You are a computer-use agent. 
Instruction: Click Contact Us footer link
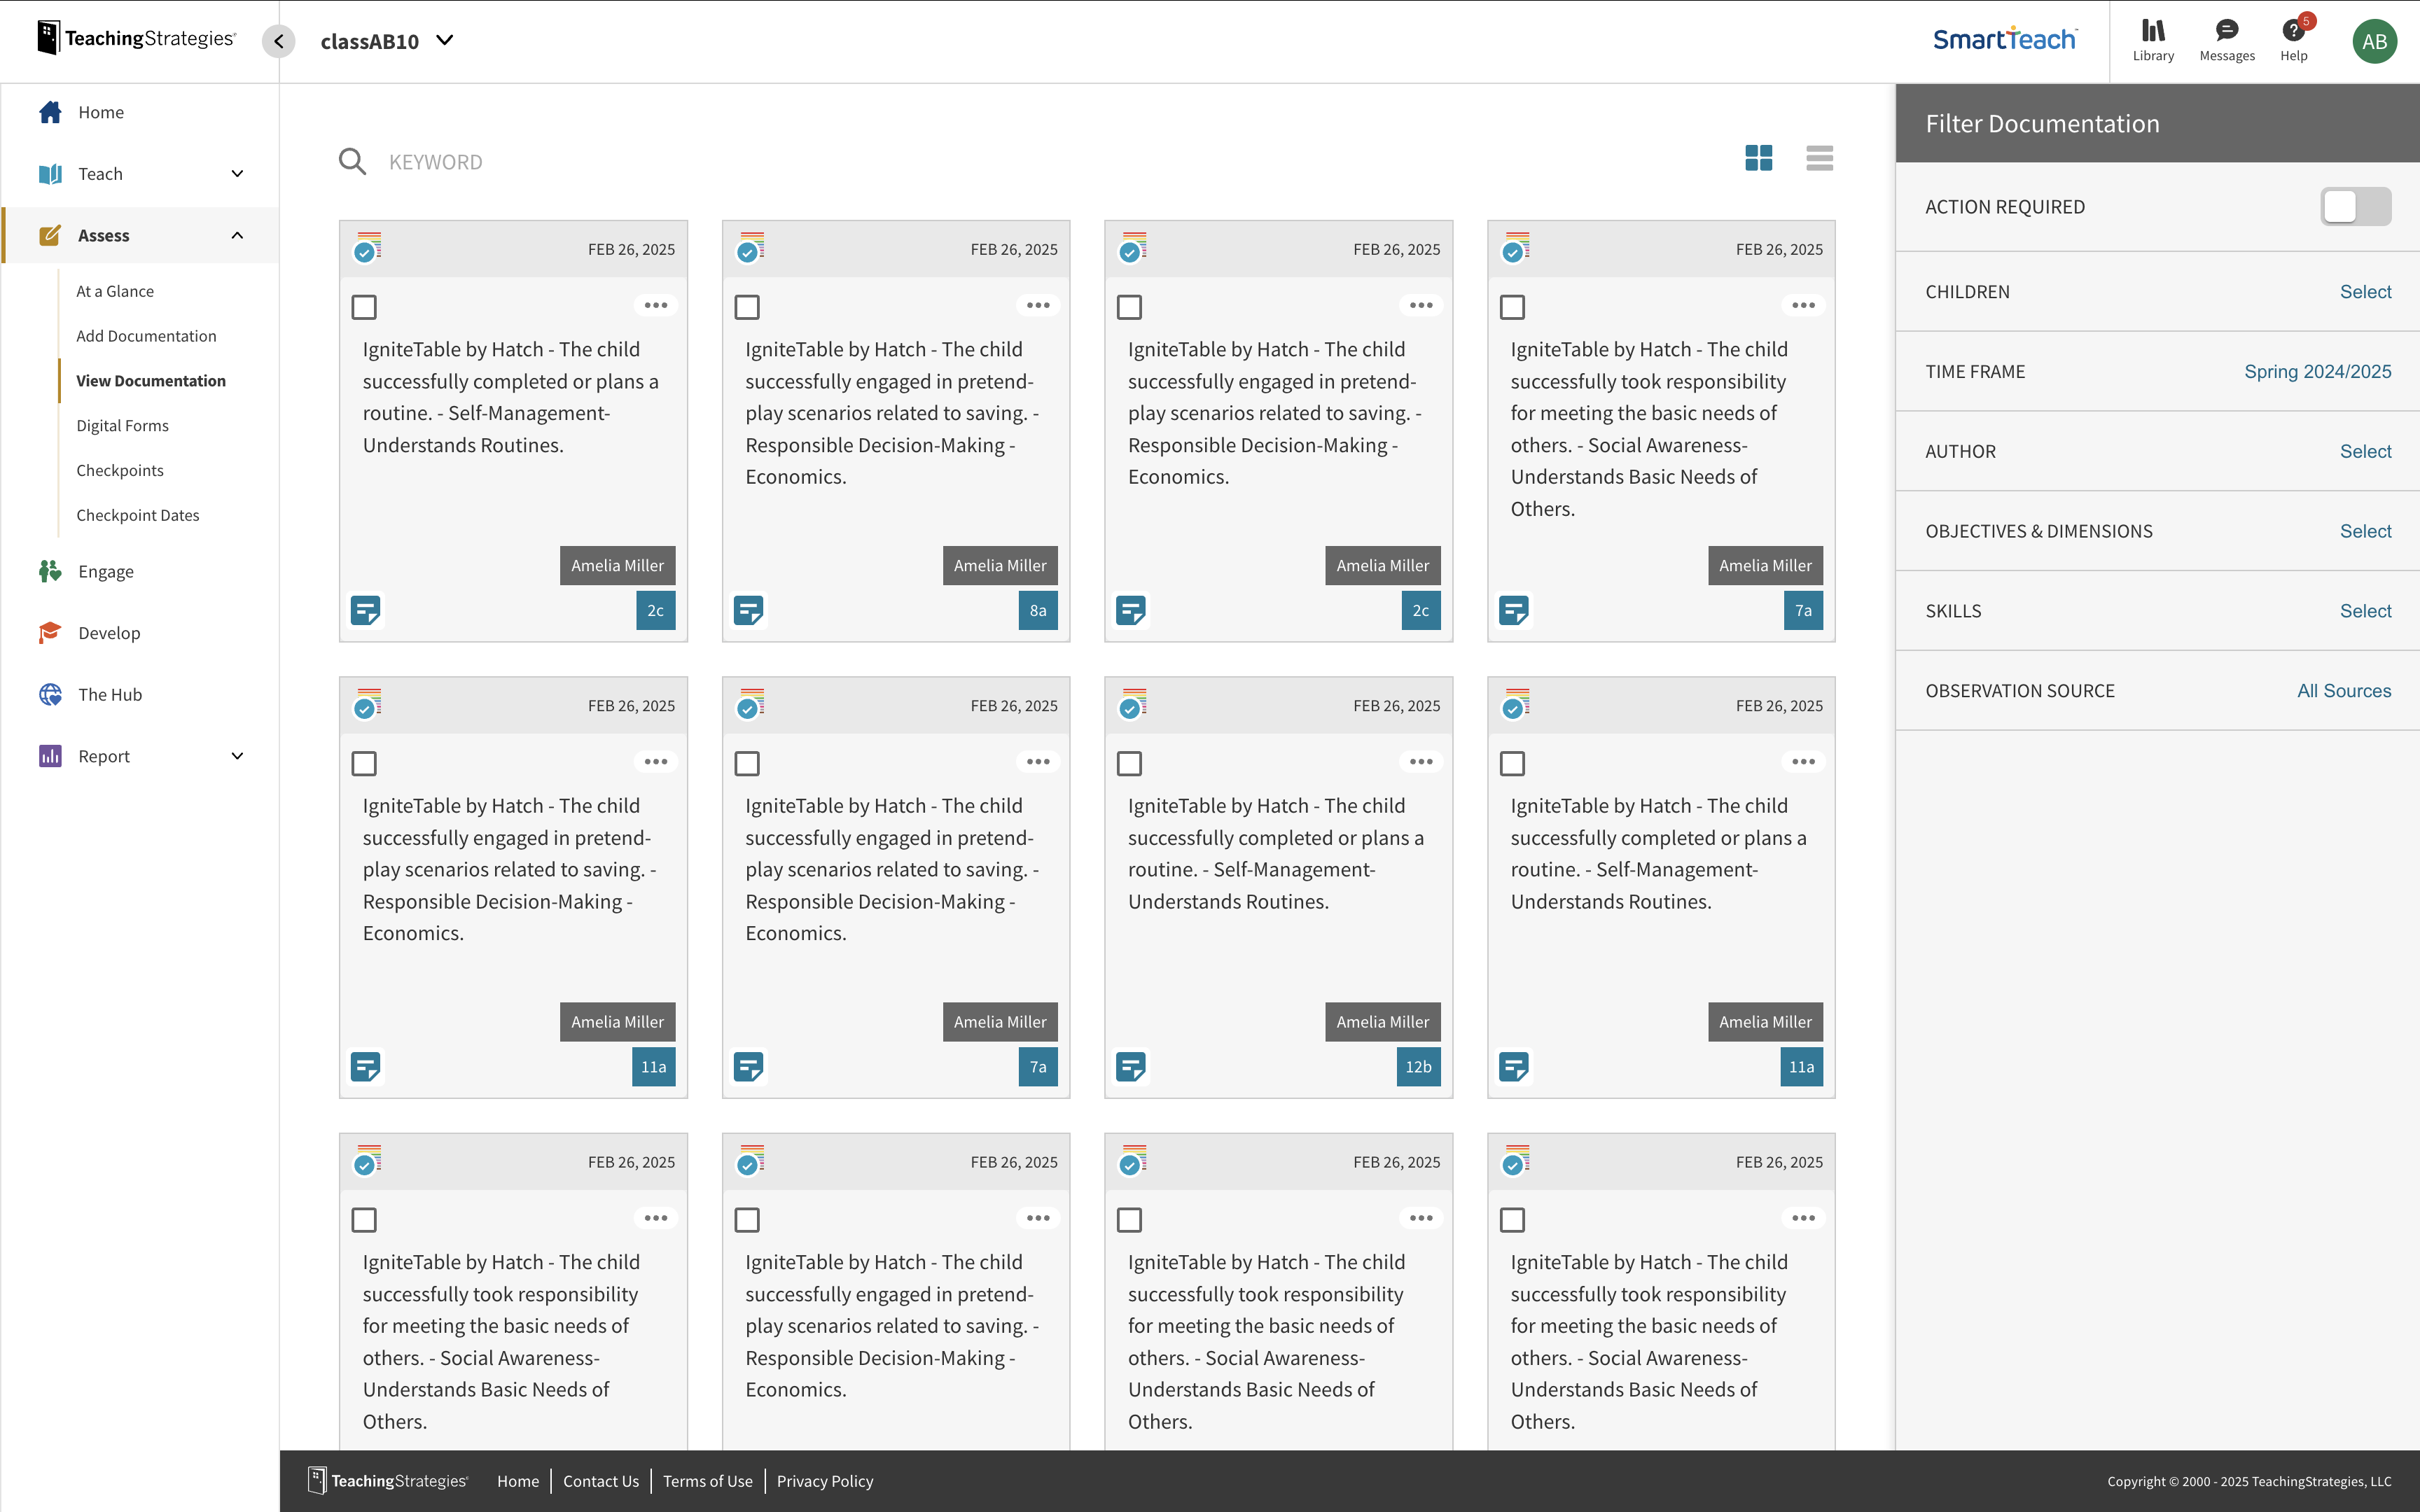click(600, 1481)
